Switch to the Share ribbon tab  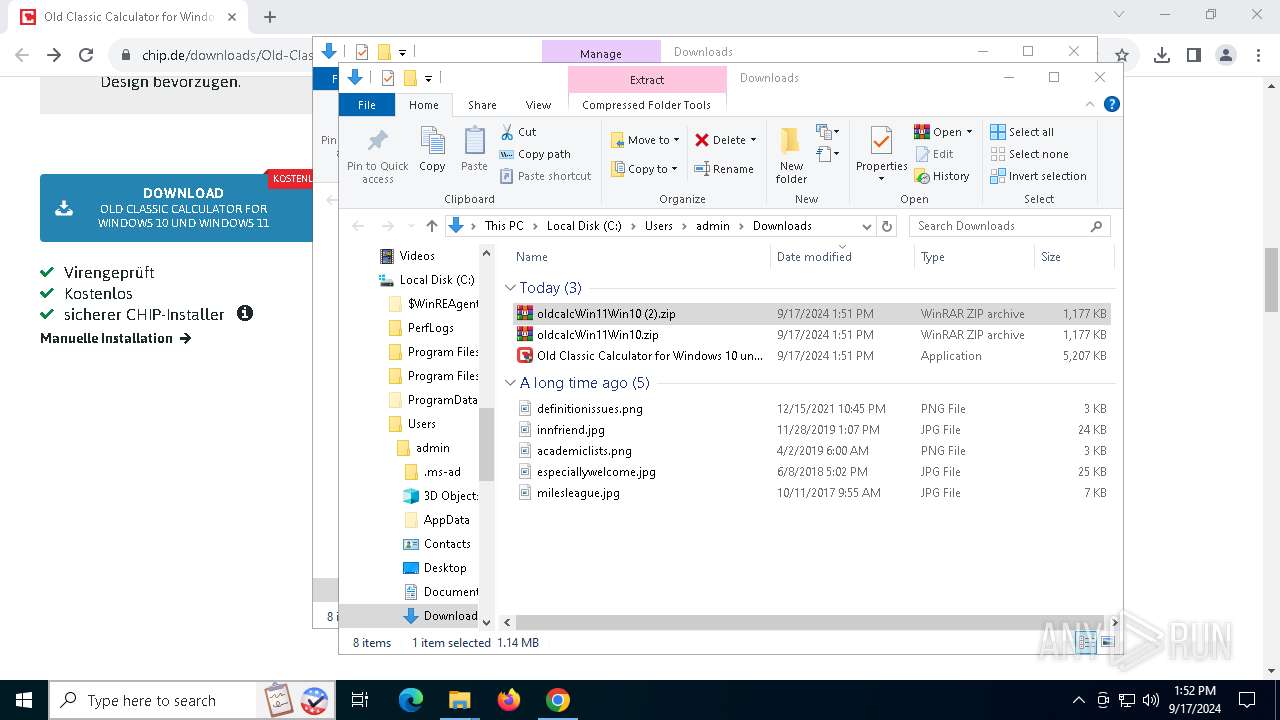pyautogui.click(x=482, y=105)
